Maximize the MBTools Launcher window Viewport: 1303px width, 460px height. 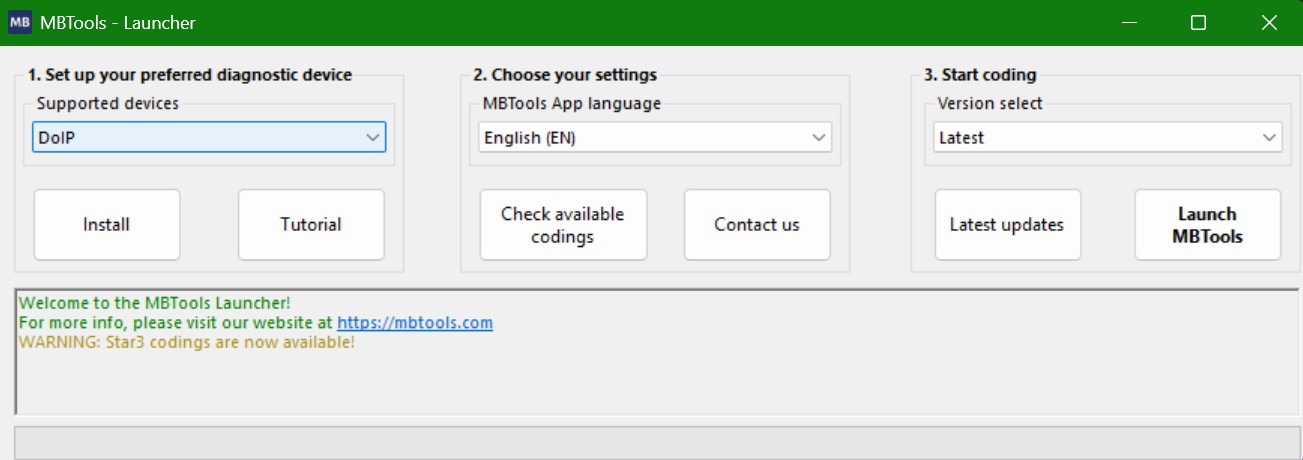pyautogui.click(x=1198, y=22)
